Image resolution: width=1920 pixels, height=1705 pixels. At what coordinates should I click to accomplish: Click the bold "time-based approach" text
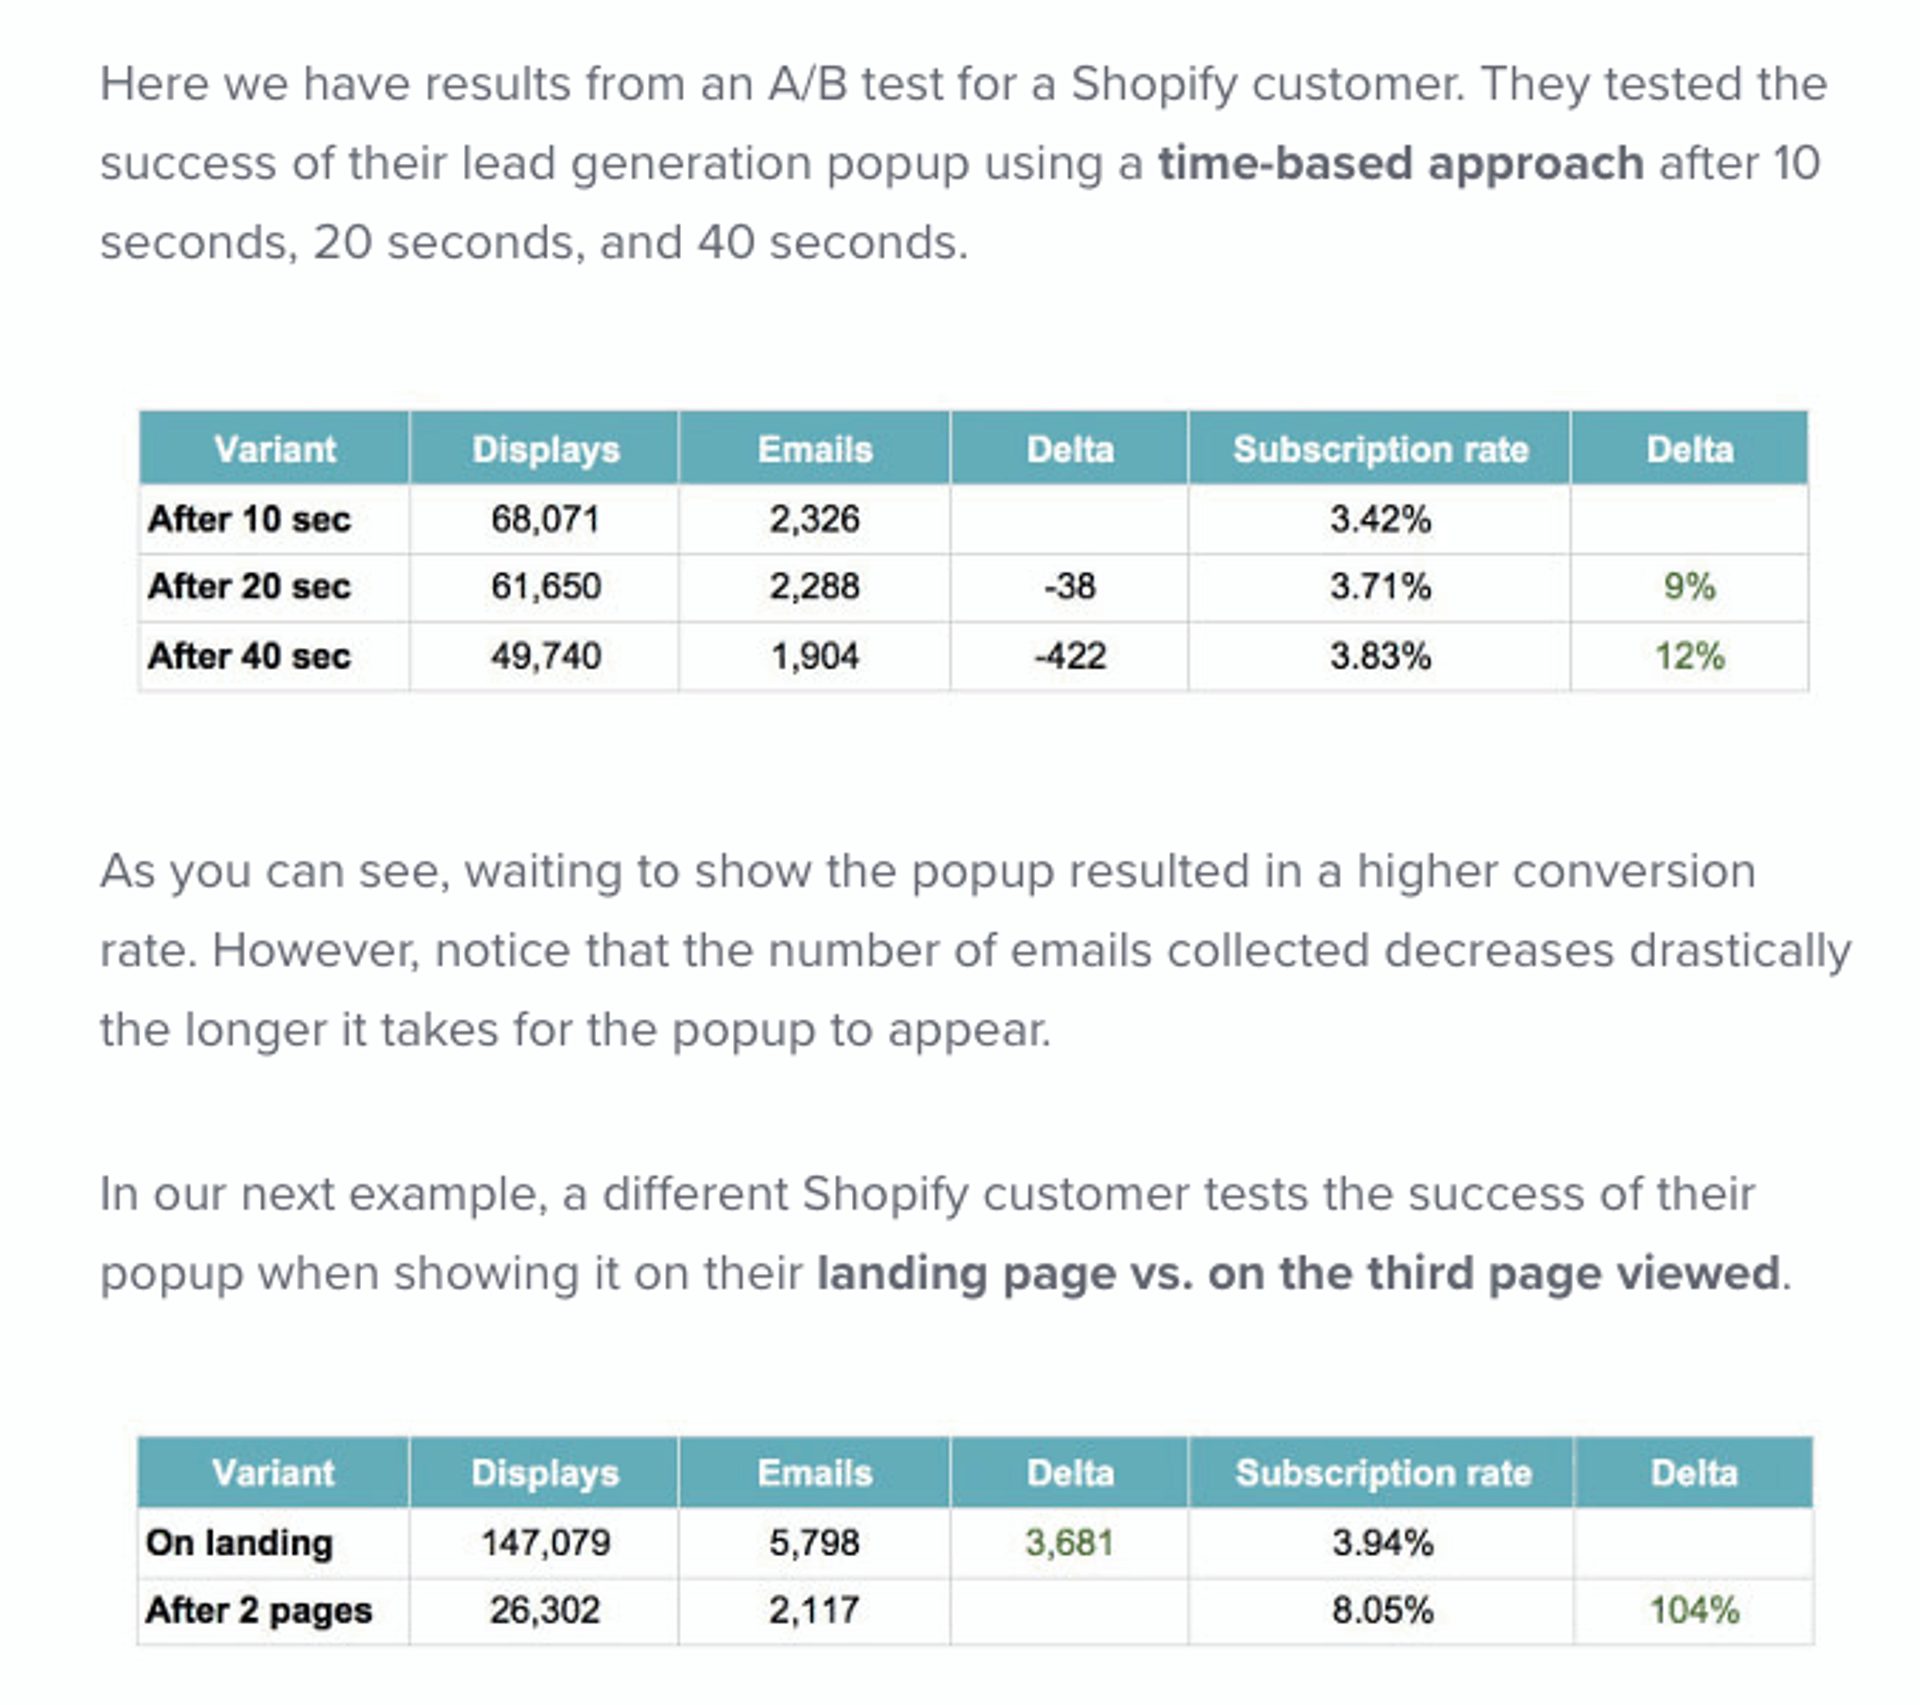coord(1400,163)
